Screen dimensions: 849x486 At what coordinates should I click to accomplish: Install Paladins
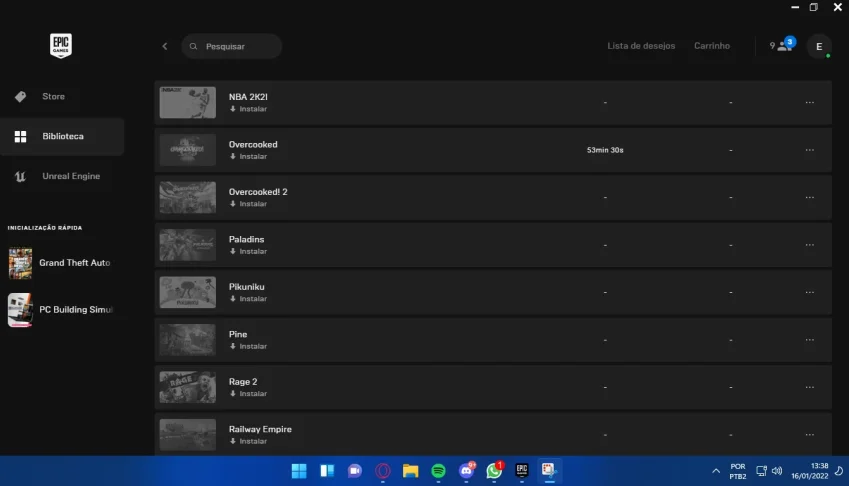(249, 251)
